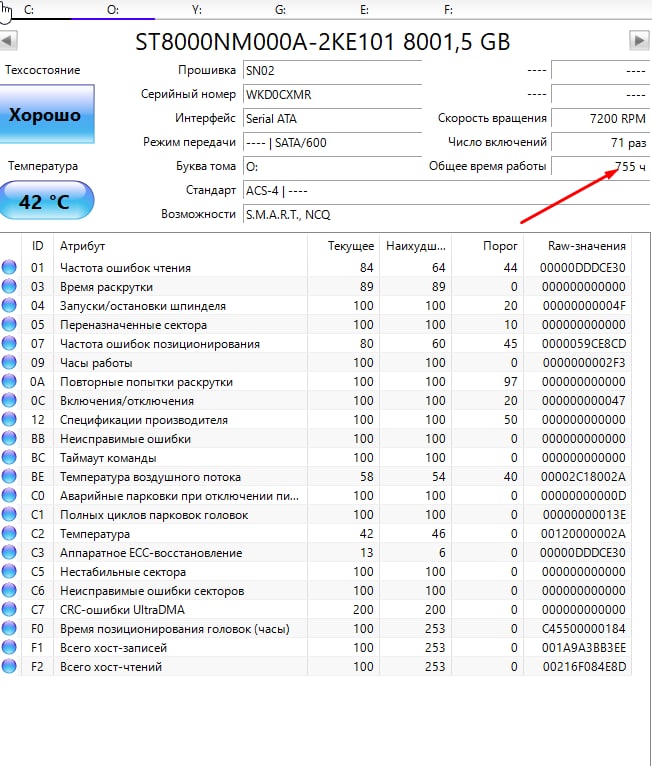Click the Текущее column header
The width and height of the screenshot is (652, 766).
(x=344, y=246)
